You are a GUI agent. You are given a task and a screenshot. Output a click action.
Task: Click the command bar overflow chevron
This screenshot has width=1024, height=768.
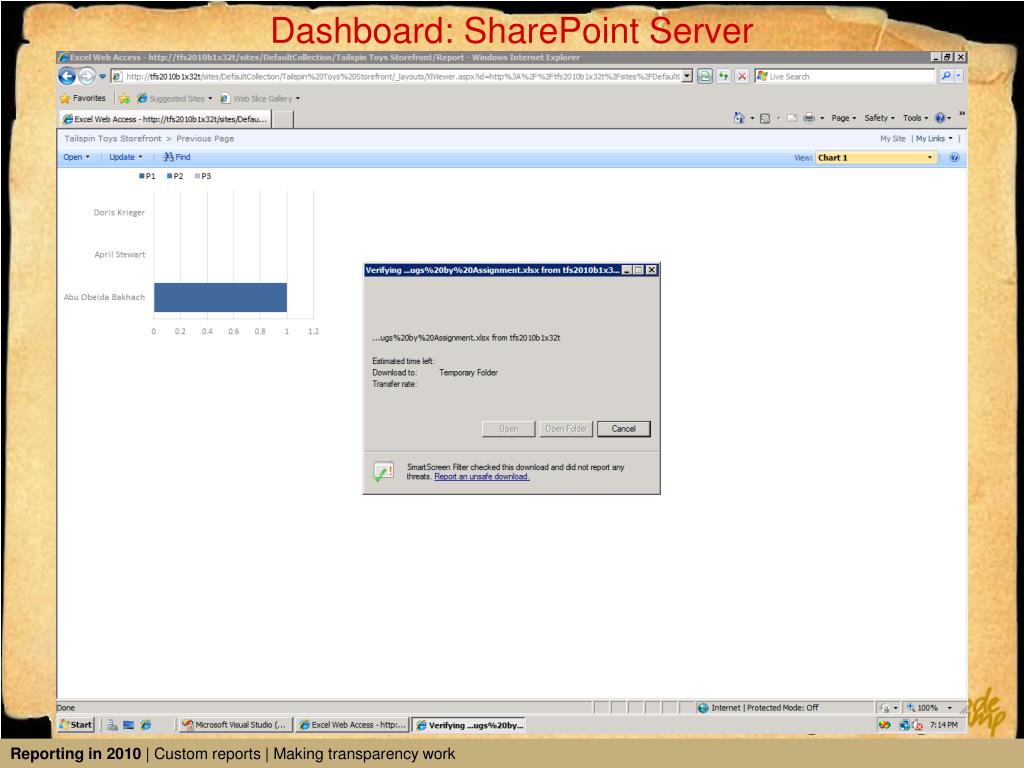[x=961, y=114]
